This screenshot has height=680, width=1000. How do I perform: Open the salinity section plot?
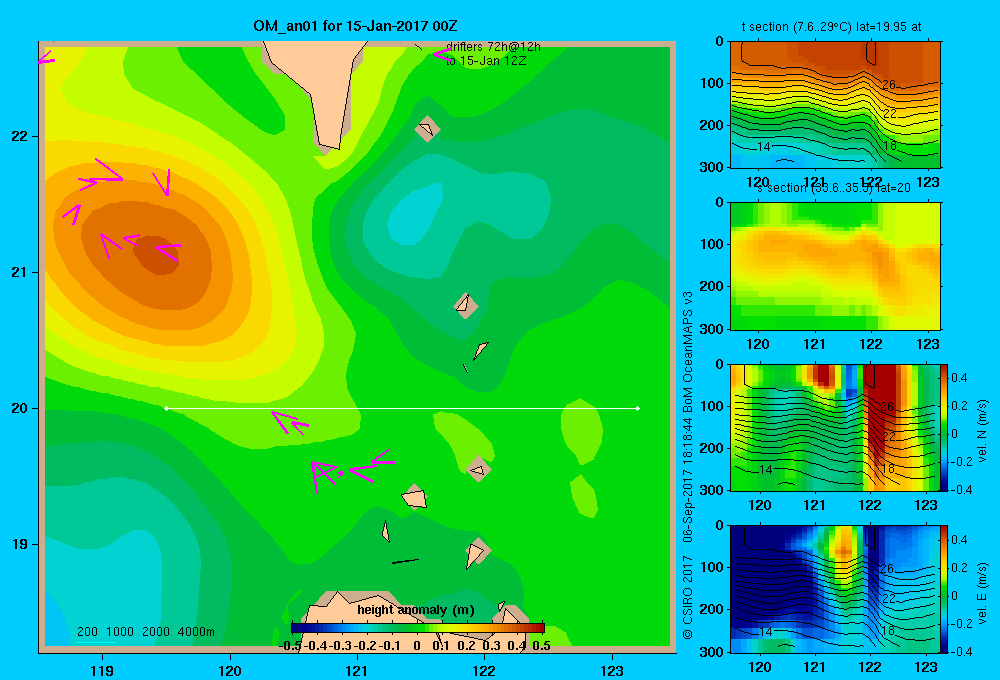835,266
